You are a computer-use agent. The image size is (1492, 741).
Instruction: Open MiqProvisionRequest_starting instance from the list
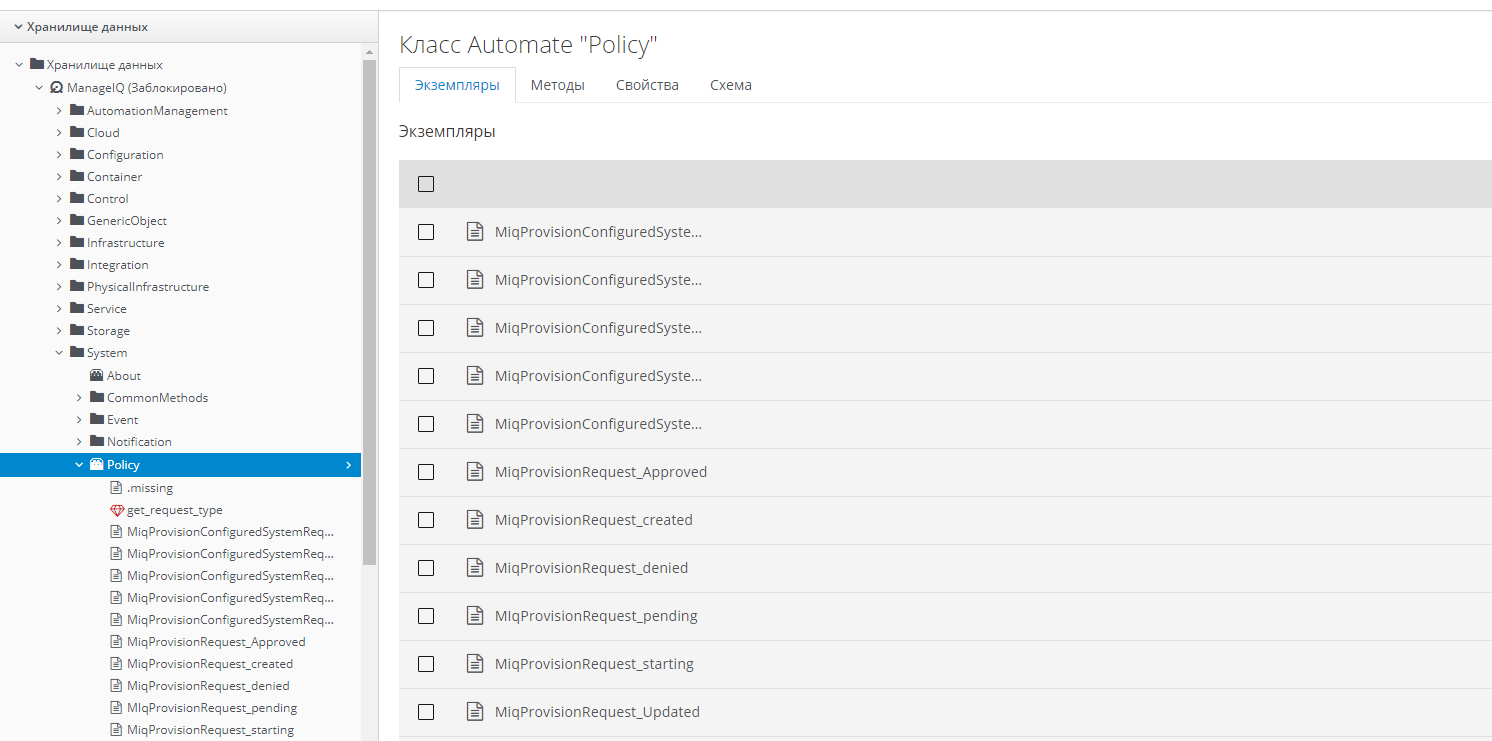click(x=594, y=664)
